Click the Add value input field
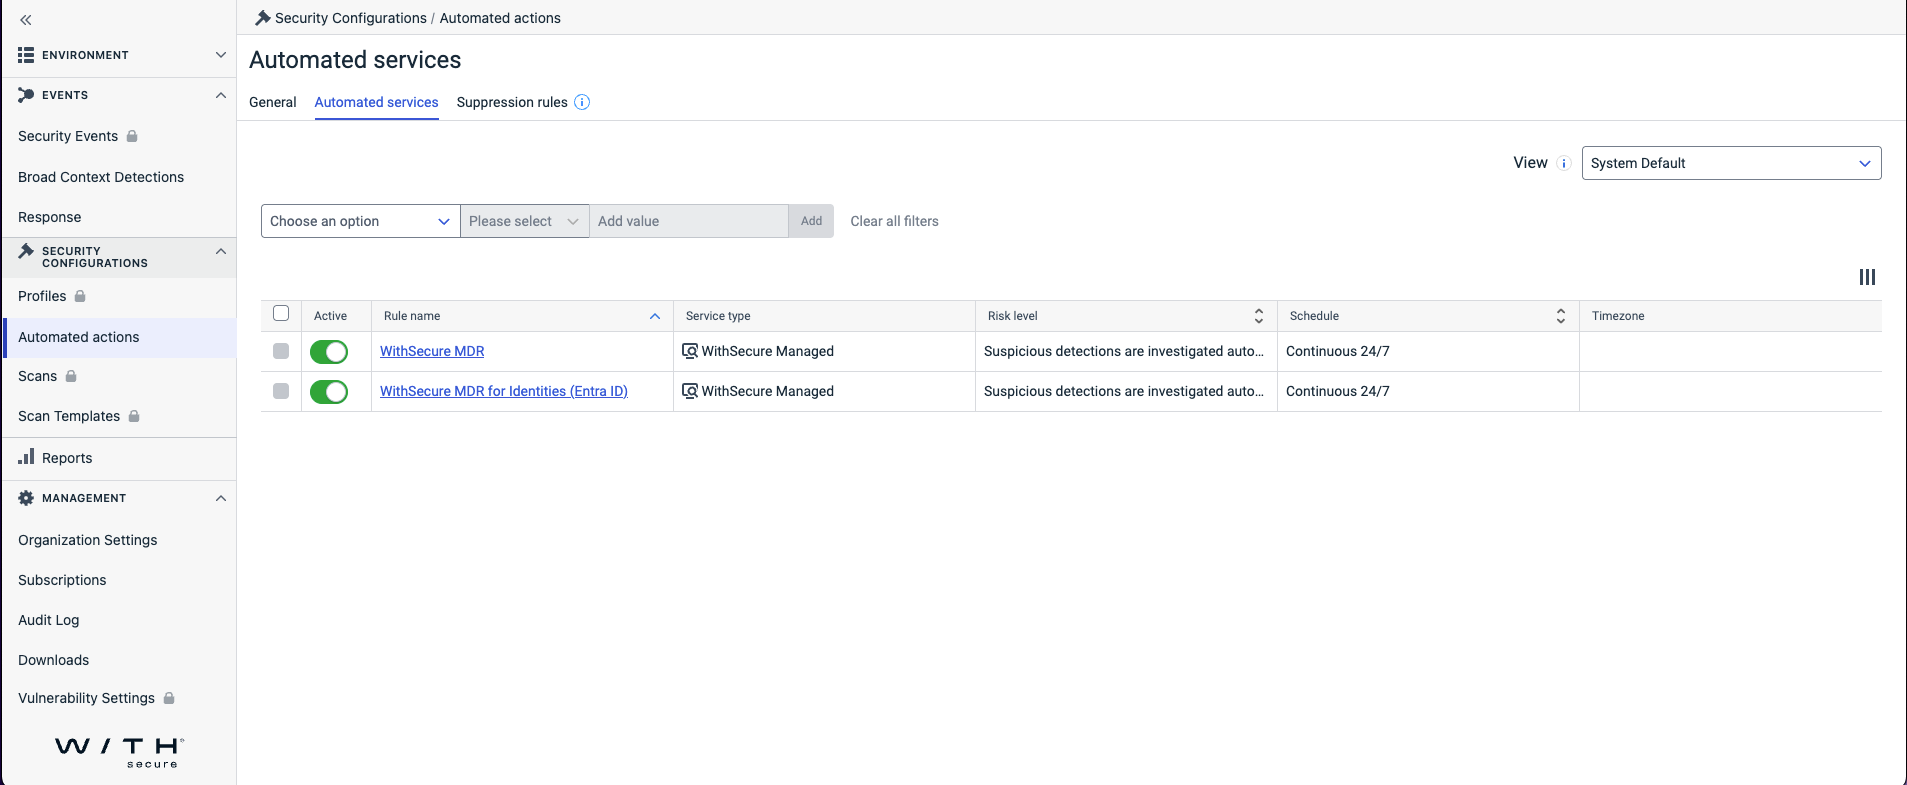 689,221
